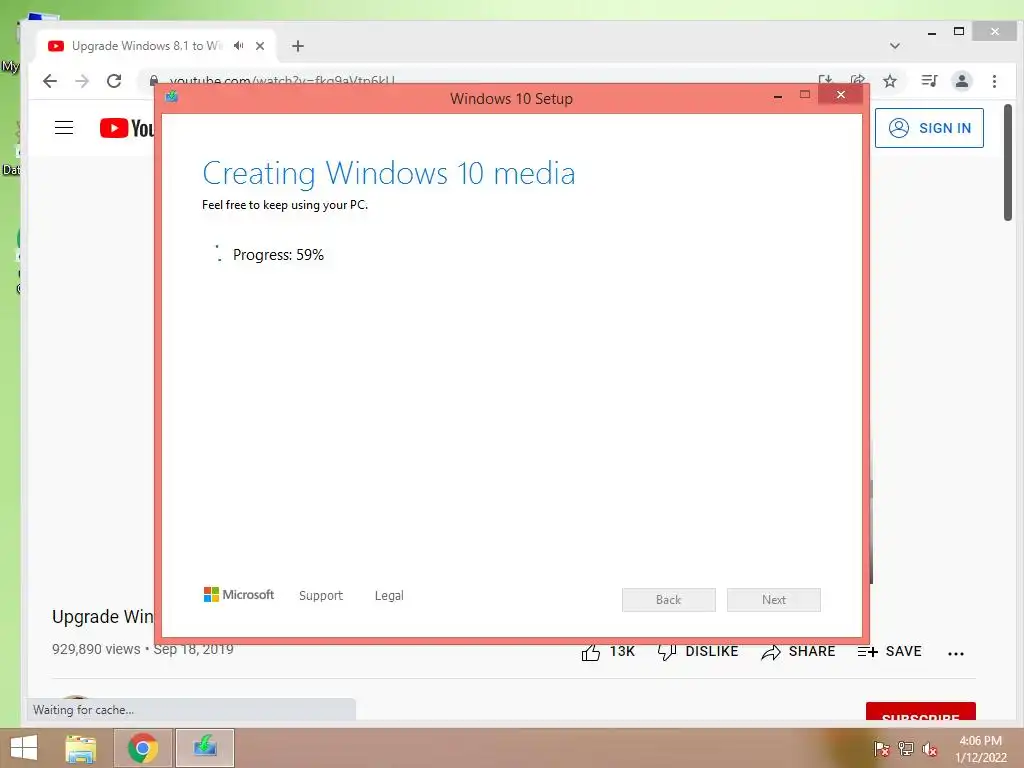This screenshot has height=768, width=1024.
Task: Select the Windows Setup taskbar icon
Action: pos(205,748)
